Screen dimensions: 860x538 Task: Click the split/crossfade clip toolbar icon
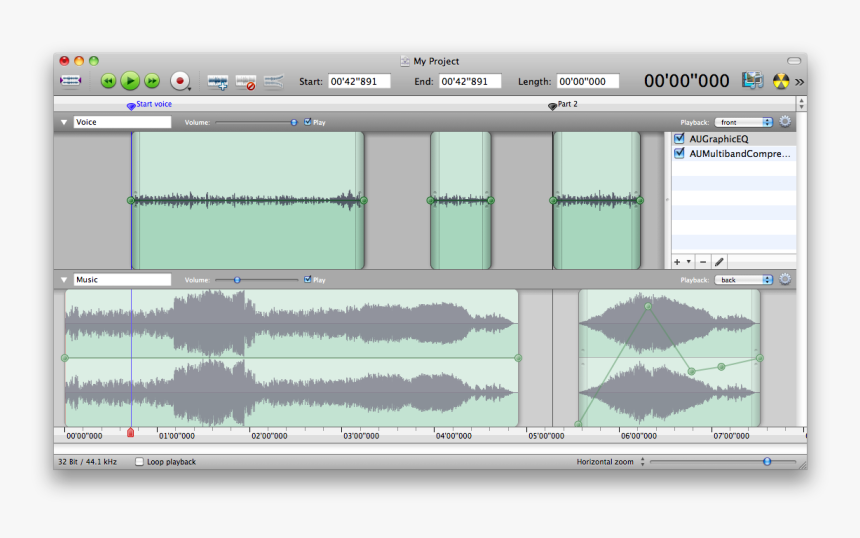coord(273,82)
